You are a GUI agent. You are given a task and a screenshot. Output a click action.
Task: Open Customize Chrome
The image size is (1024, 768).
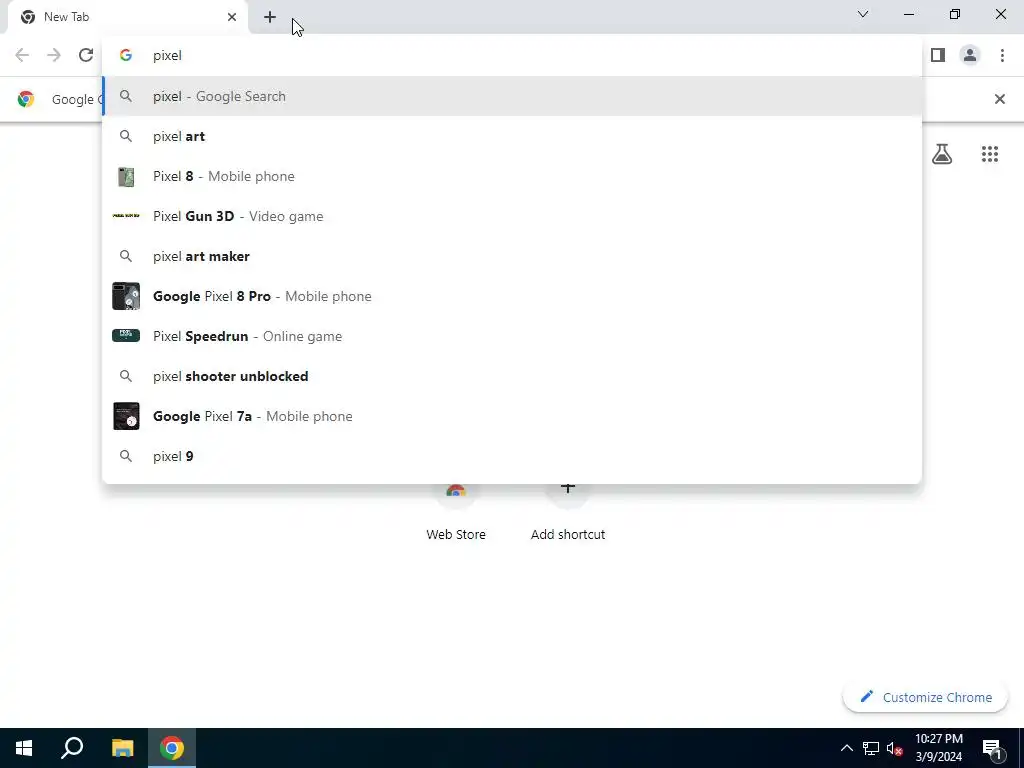pyautogui.click(x=925, y=697)
